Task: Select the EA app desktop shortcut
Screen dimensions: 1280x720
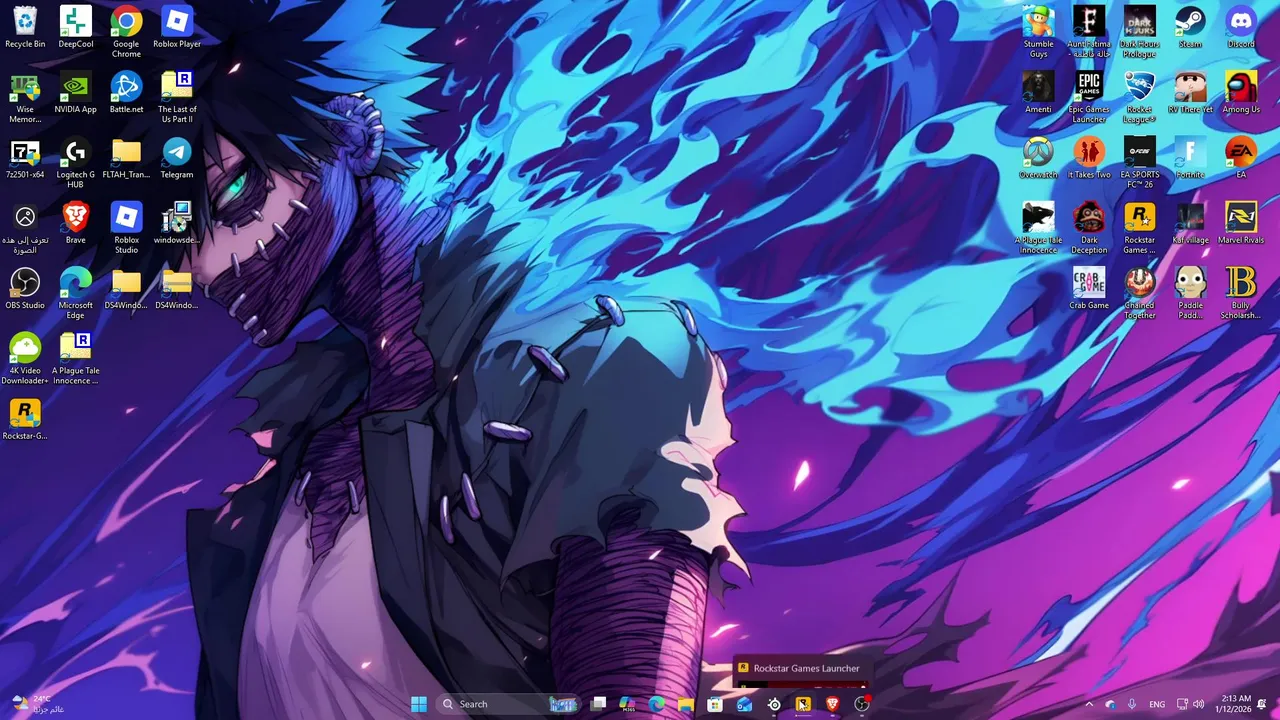Action: 1241,158
